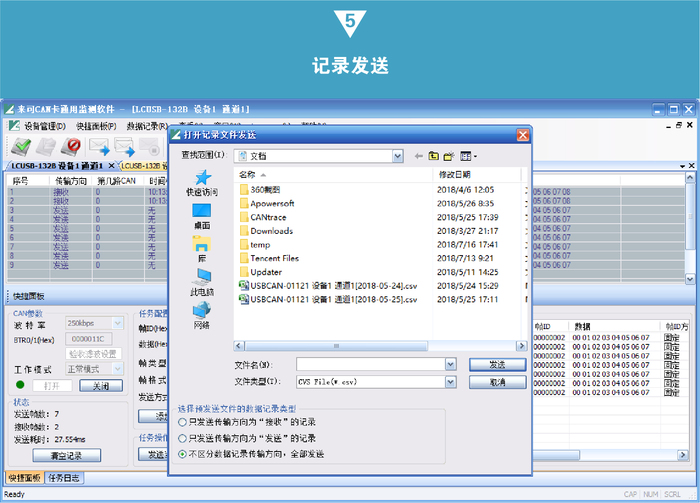Screen dimensions: 700x503
Task: Click the create new folder icon in dialog
Action: click(449, 156)
